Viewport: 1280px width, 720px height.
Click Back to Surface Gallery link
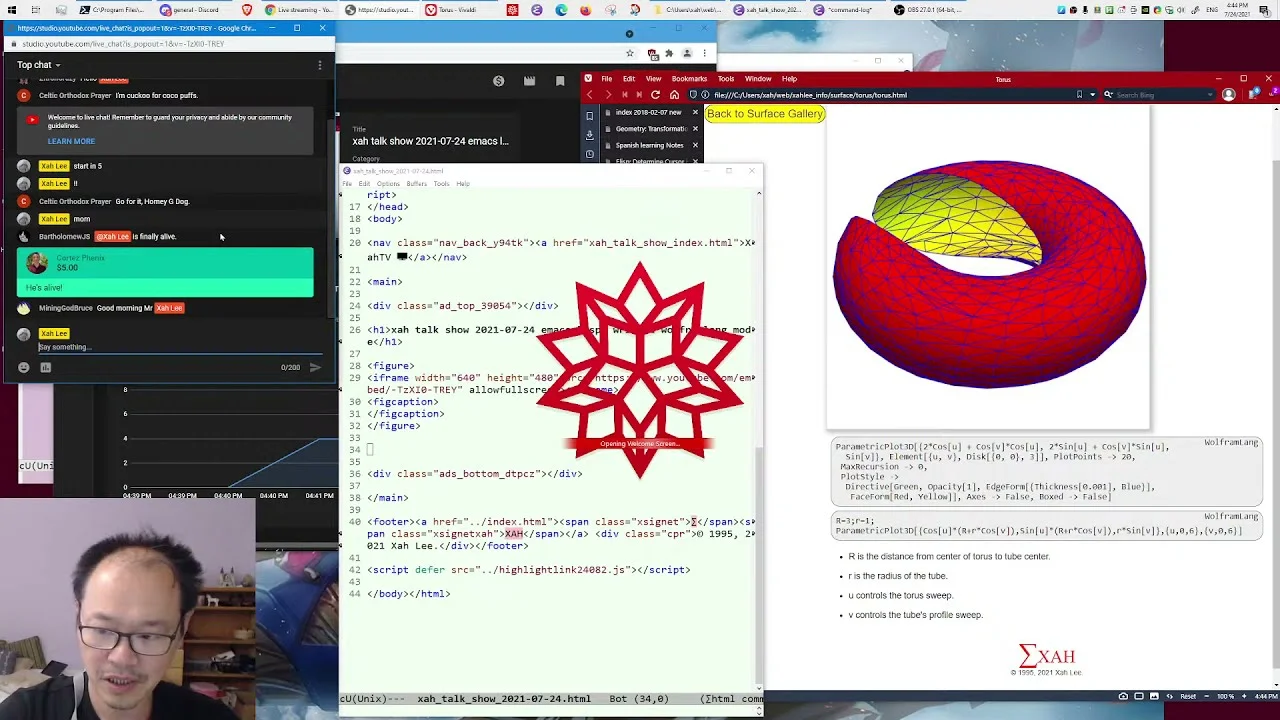pyautogui.click(x=765, y=114)
